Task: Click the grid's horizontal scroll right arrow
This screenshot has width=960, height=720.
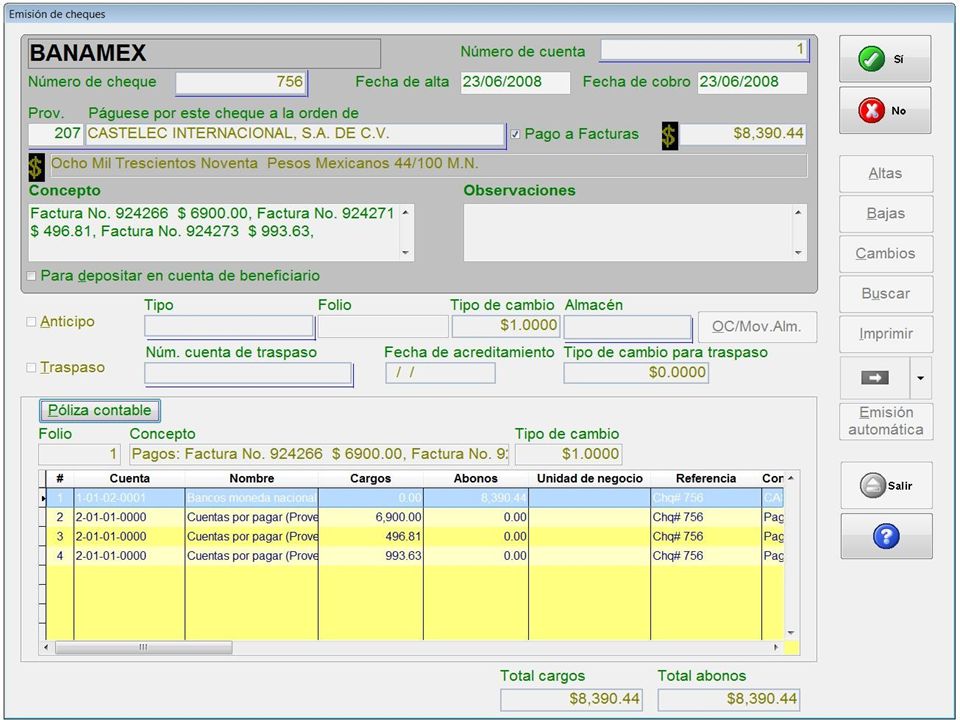Action: point(776,647)
